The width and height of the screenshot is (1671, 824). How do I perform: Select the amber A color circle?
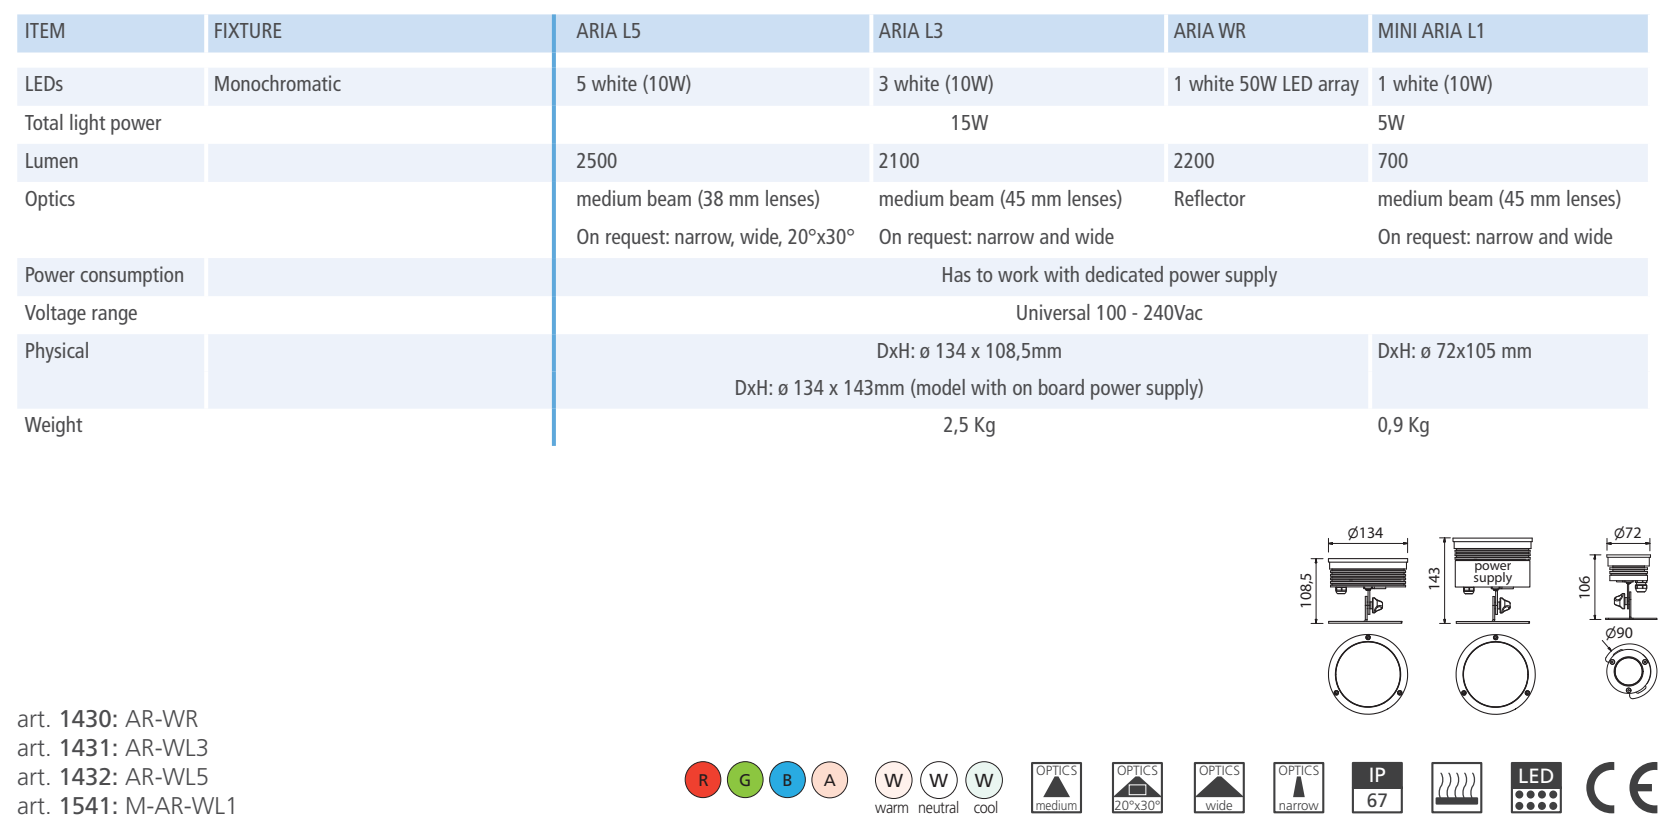coord(829,780)
